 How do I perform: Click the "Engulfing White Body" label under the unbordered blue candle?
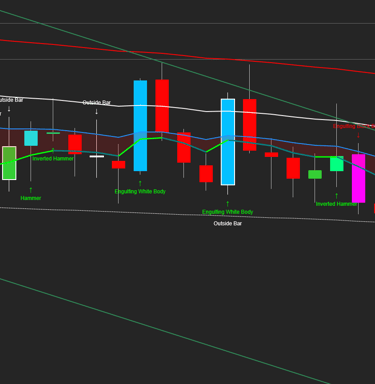pyautogui.click(x=140, y=191)
